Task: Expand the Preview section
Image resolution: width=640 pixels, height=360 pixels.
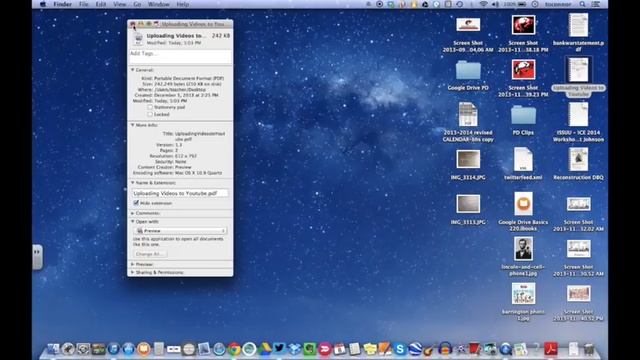Action: tap(132, 264)
